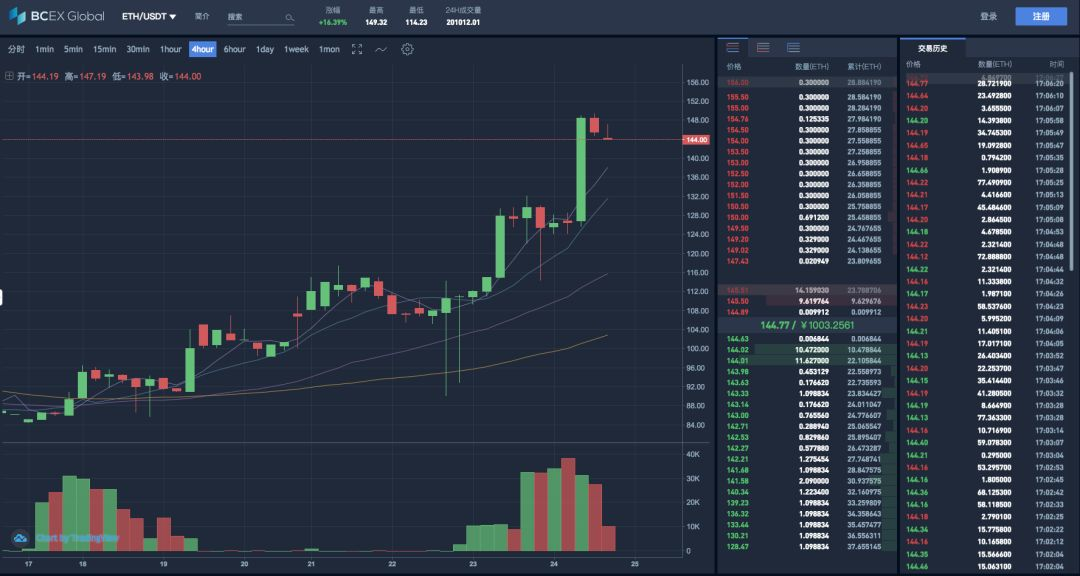The width and height of the screenshot is (1080, 576).
Task: Select the 150.00 sell order row
Action: pyautogui.click(x=807, y=218)
